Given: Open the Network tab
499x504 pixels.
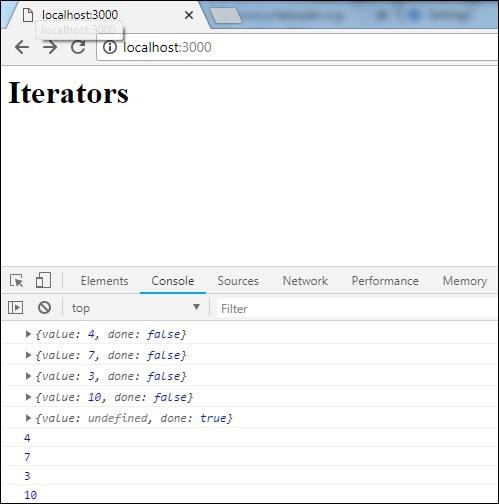Looking at the screenshot, I should (305, 281).
